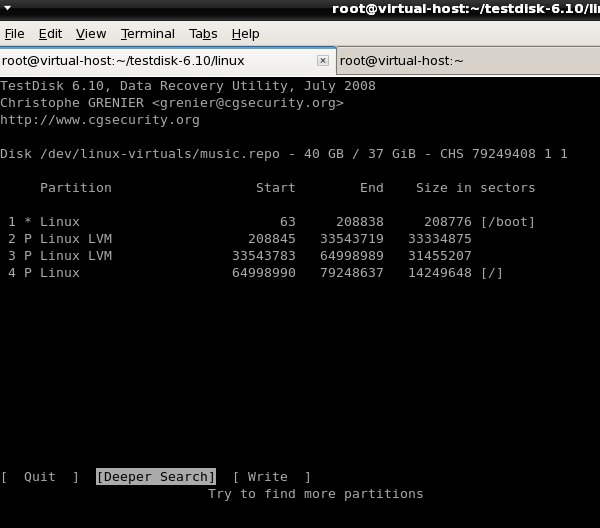
Task: Click end value 79248637
Action: pyautogui.click(x=352, y=273)
